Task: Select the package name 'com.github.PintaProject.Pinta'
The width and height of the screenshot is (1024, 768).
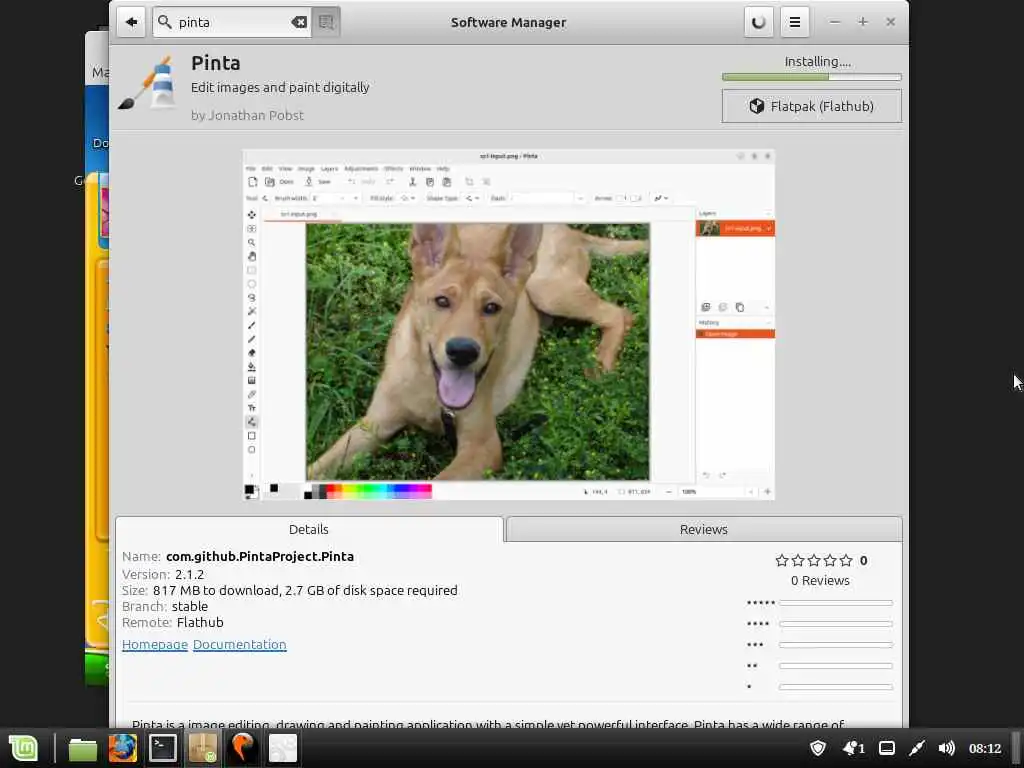Action: pyautogui.click(x=260, y=556)
